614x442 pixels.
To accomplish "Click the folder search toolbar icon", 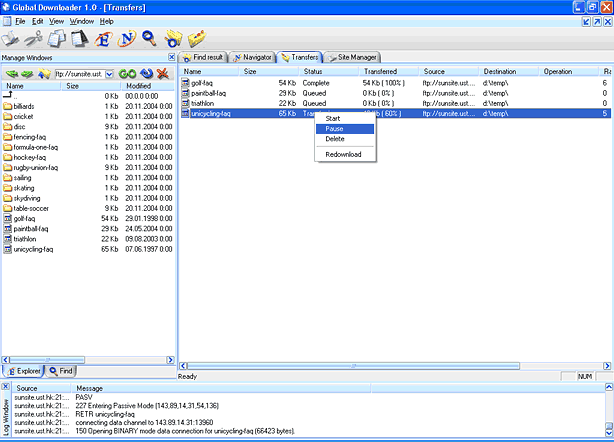I will coord(173,39).
